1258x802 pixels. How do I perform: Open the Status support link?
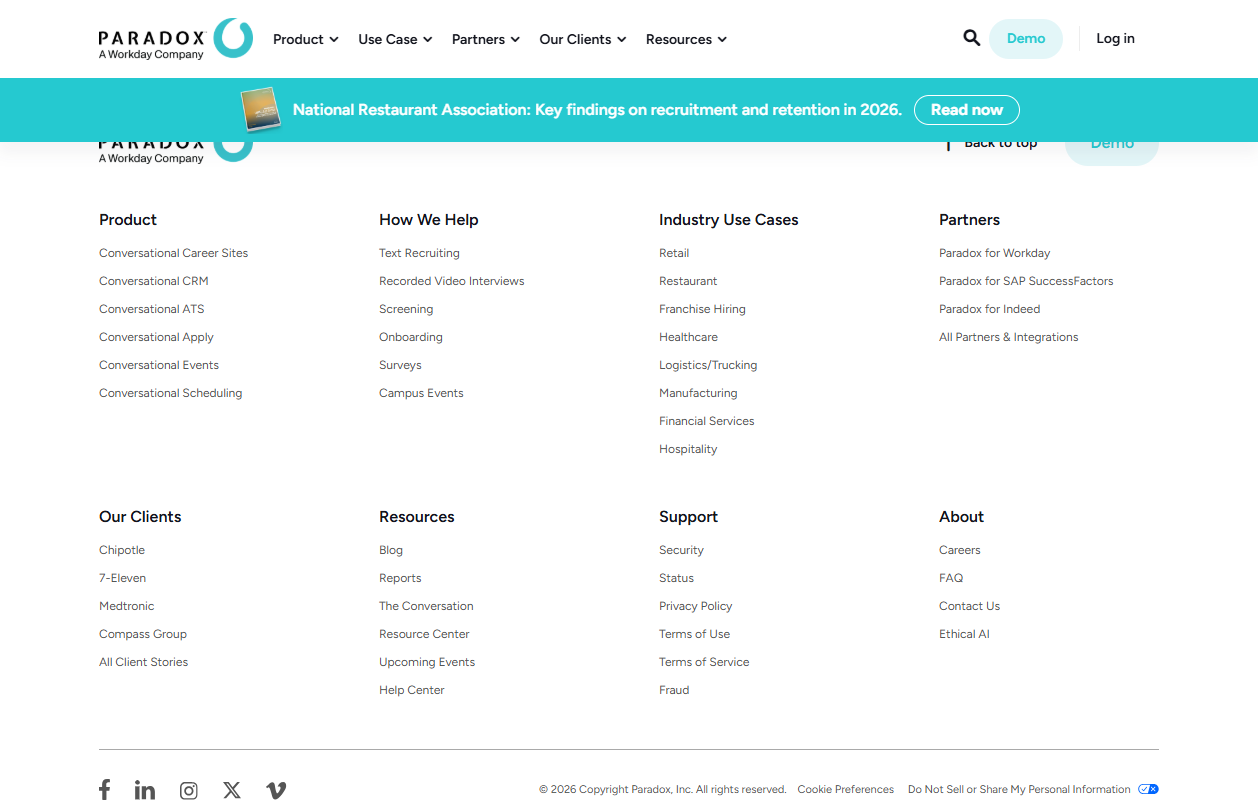click(x=676, y=578)
